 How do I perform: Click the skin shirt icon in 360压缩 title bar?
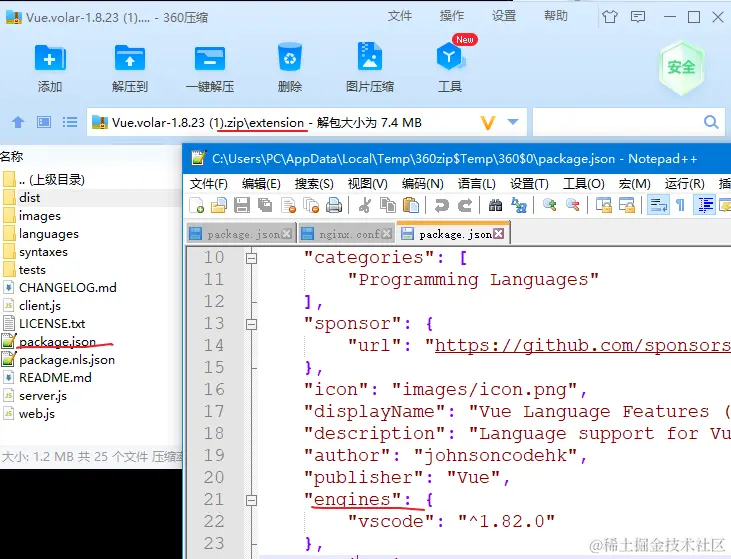(x=610, y=17)
